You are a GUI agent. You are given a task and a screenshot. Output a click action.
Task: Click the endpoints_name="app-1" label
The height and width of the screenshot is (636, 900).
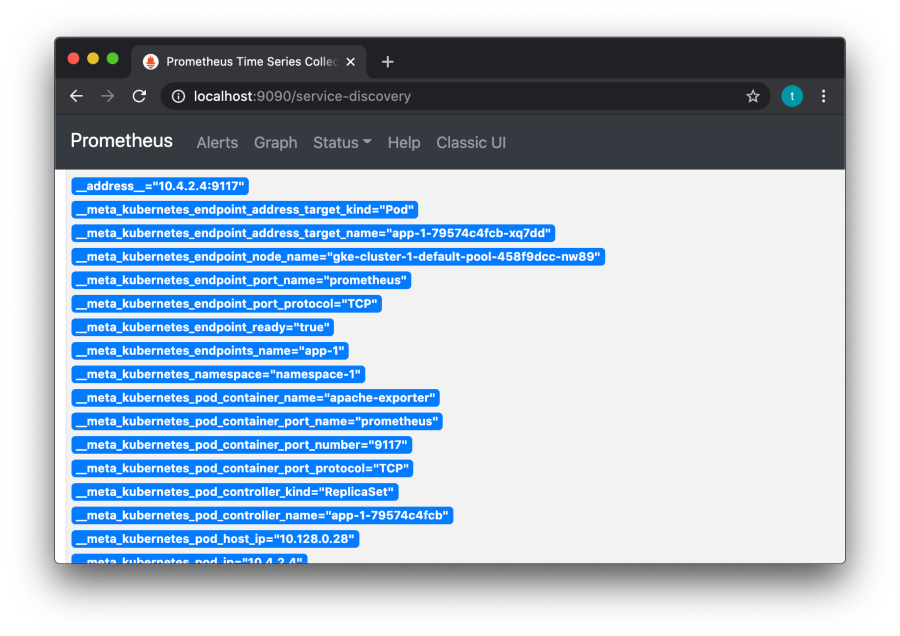[210, 351]
